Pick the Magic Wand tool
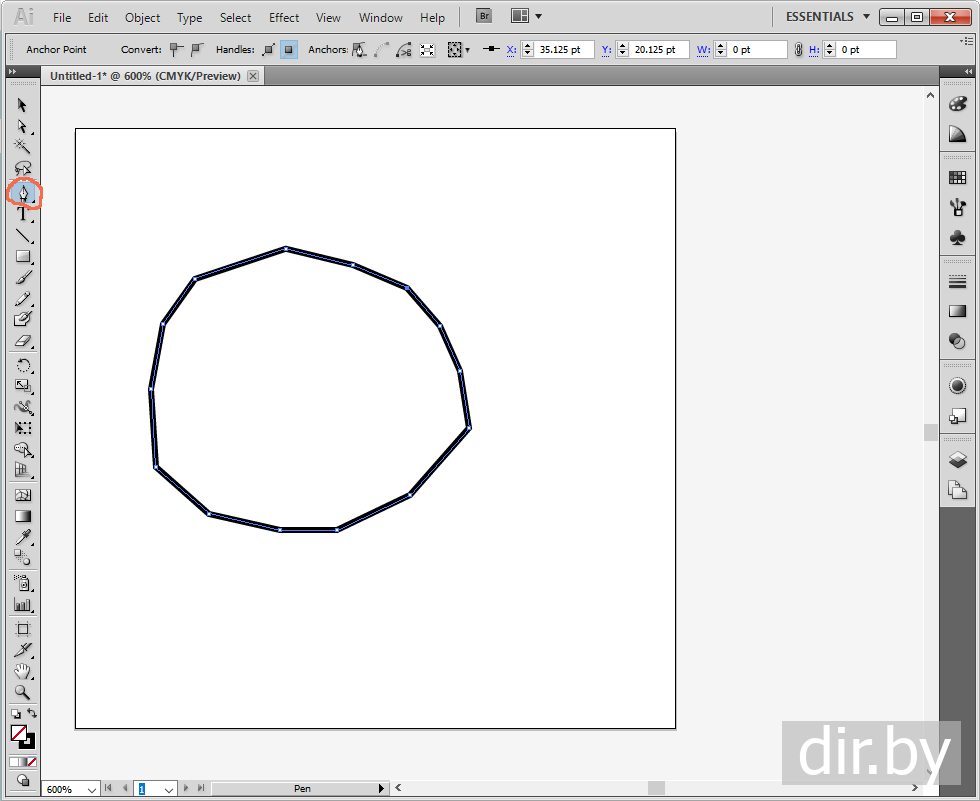Image resolution: width=980 pixels, height=801 pixels. tap(23, 147)
